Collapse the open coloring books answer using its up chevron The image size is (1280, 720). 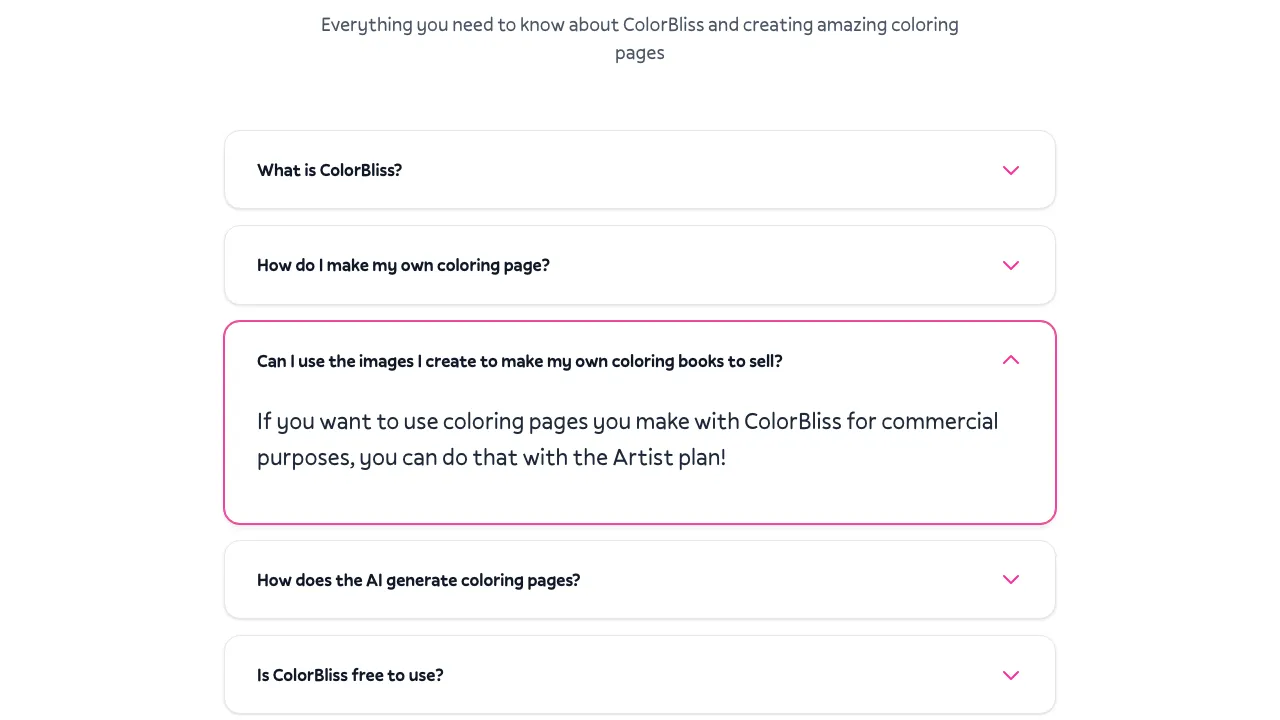click(1011, 360)
